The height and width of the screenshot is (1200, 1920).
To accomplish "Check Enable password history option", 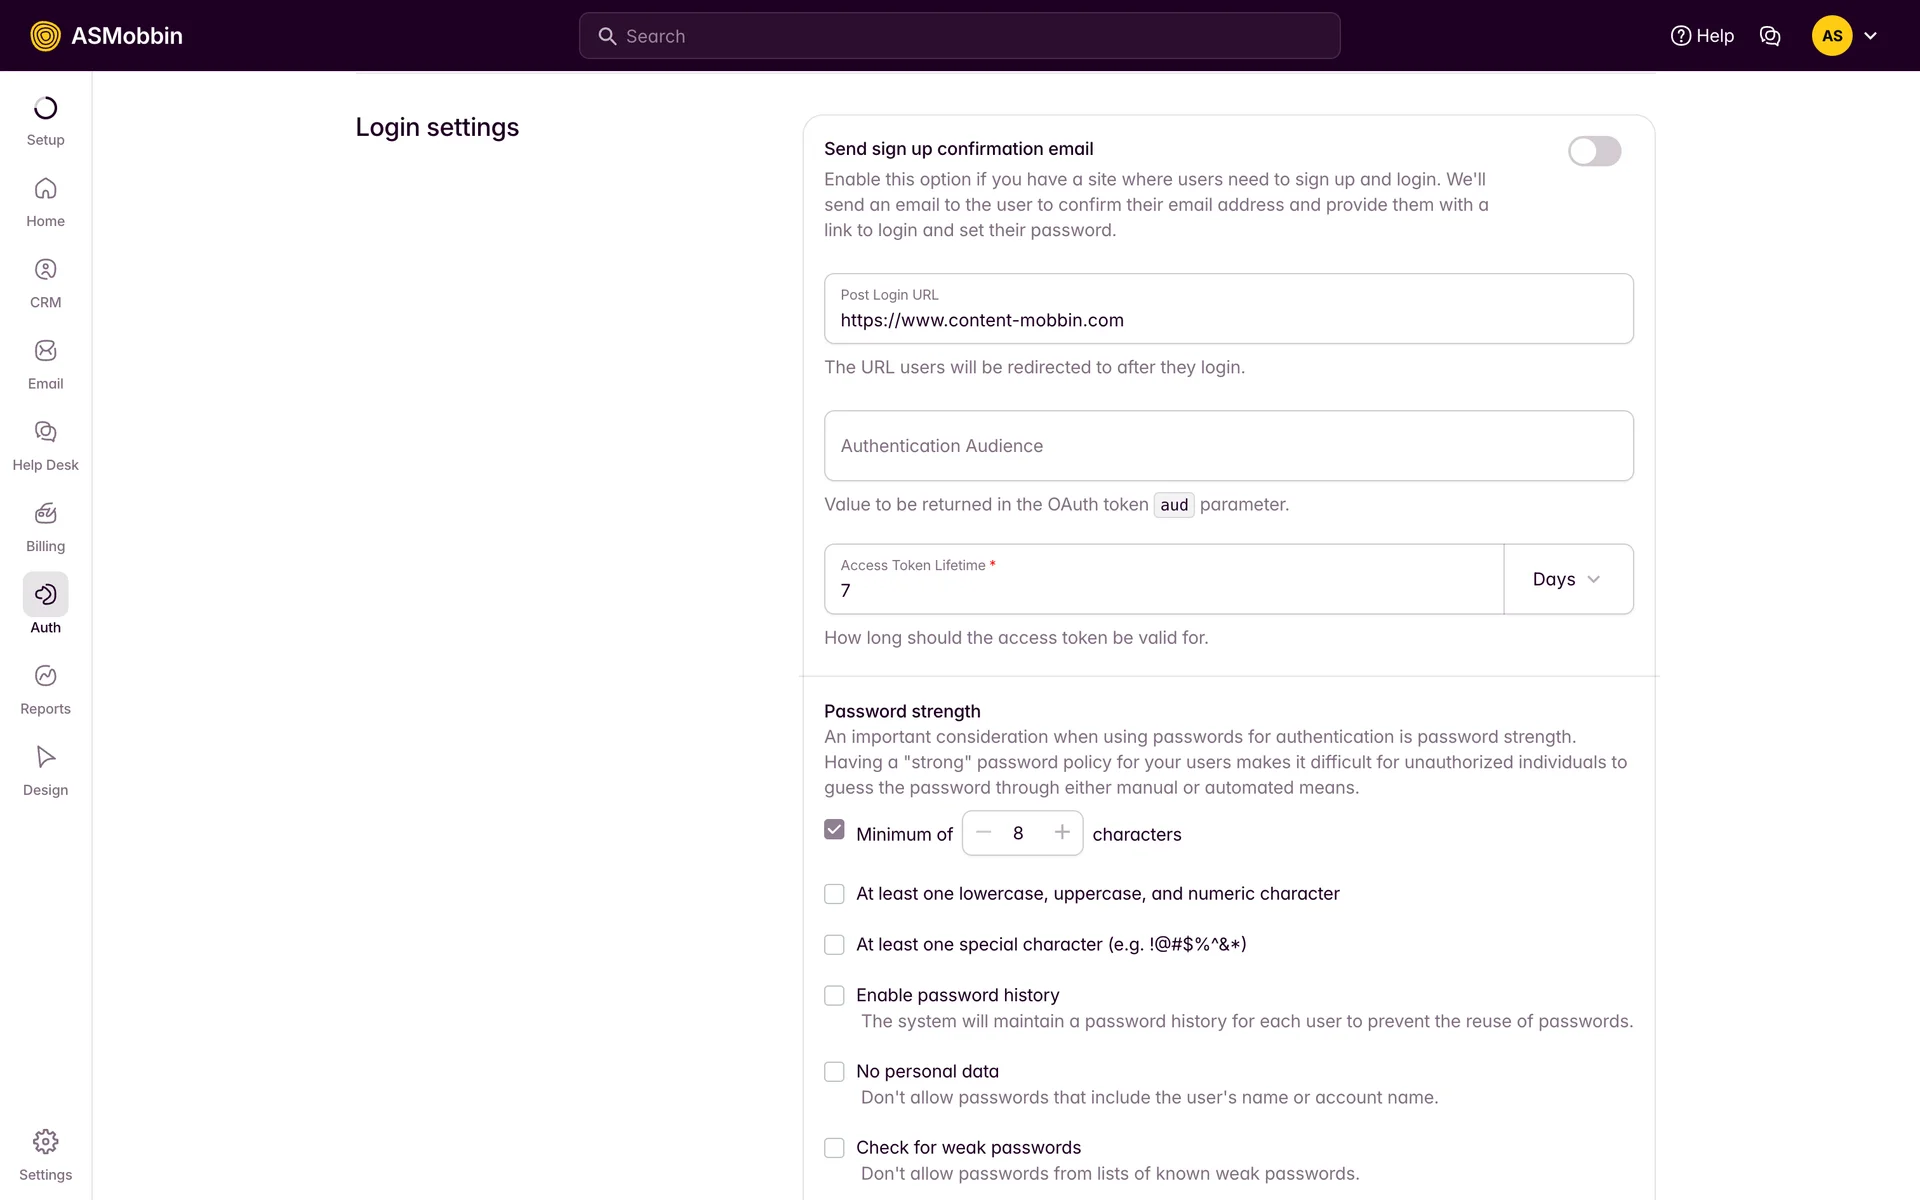I will (x=834, y=996).
